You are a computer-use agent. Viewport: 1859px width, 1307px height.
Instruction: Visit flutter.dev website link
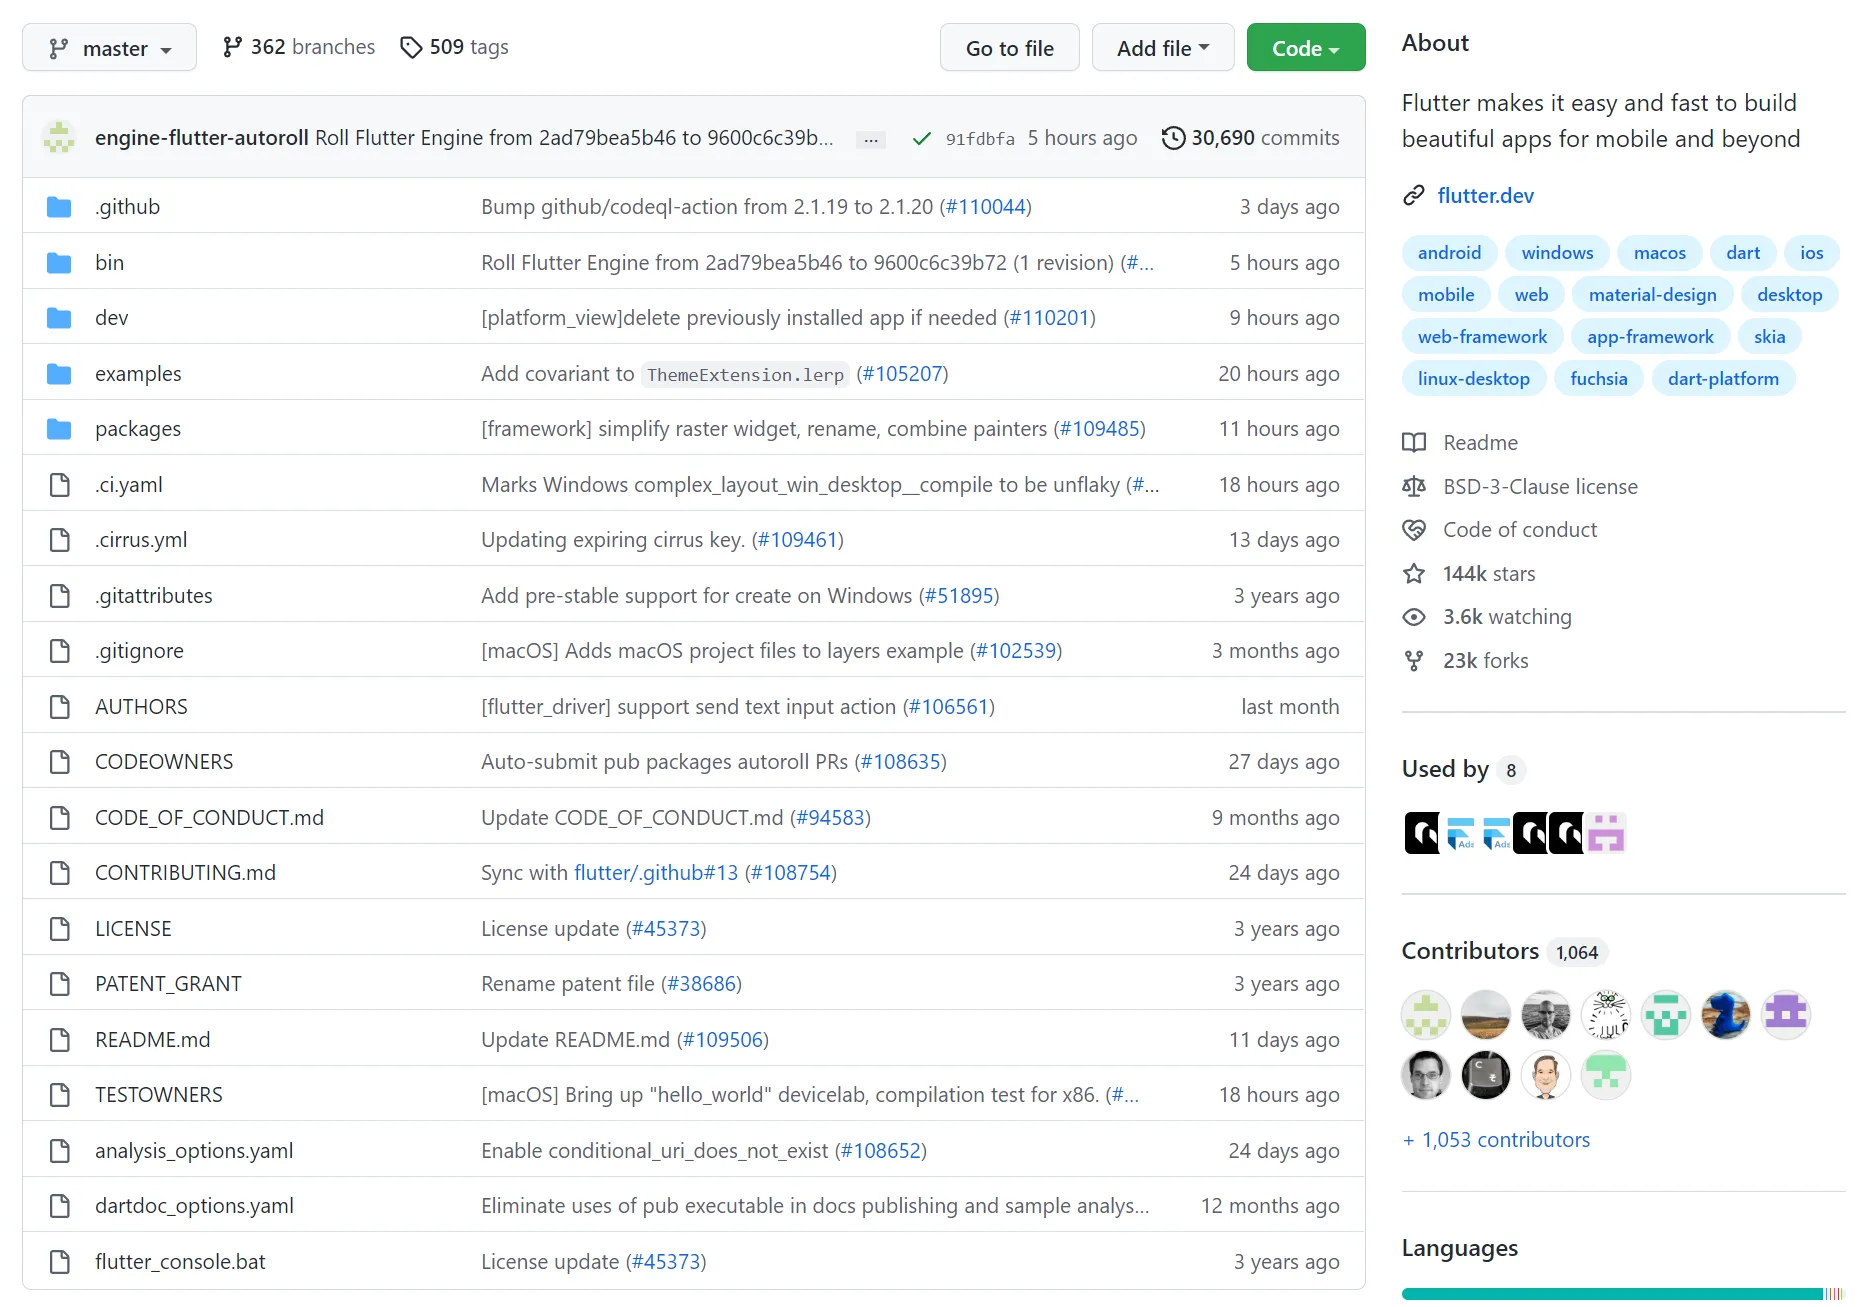1485,196
